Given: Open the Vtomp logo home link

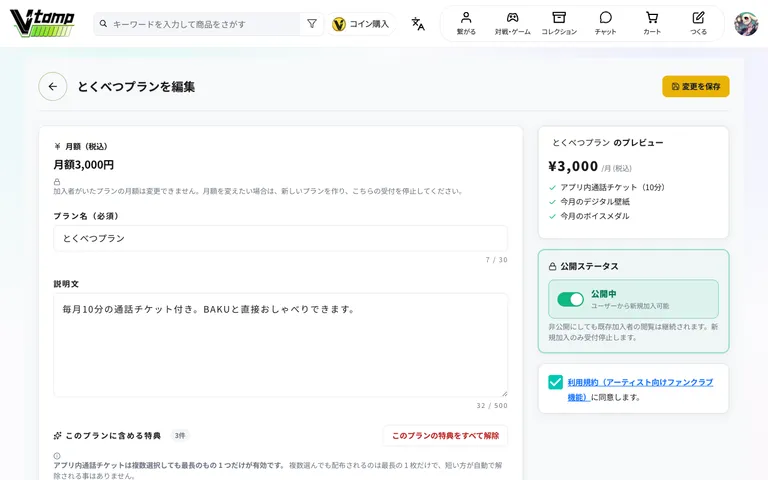Looking at the screenshot, I should 42,24.
